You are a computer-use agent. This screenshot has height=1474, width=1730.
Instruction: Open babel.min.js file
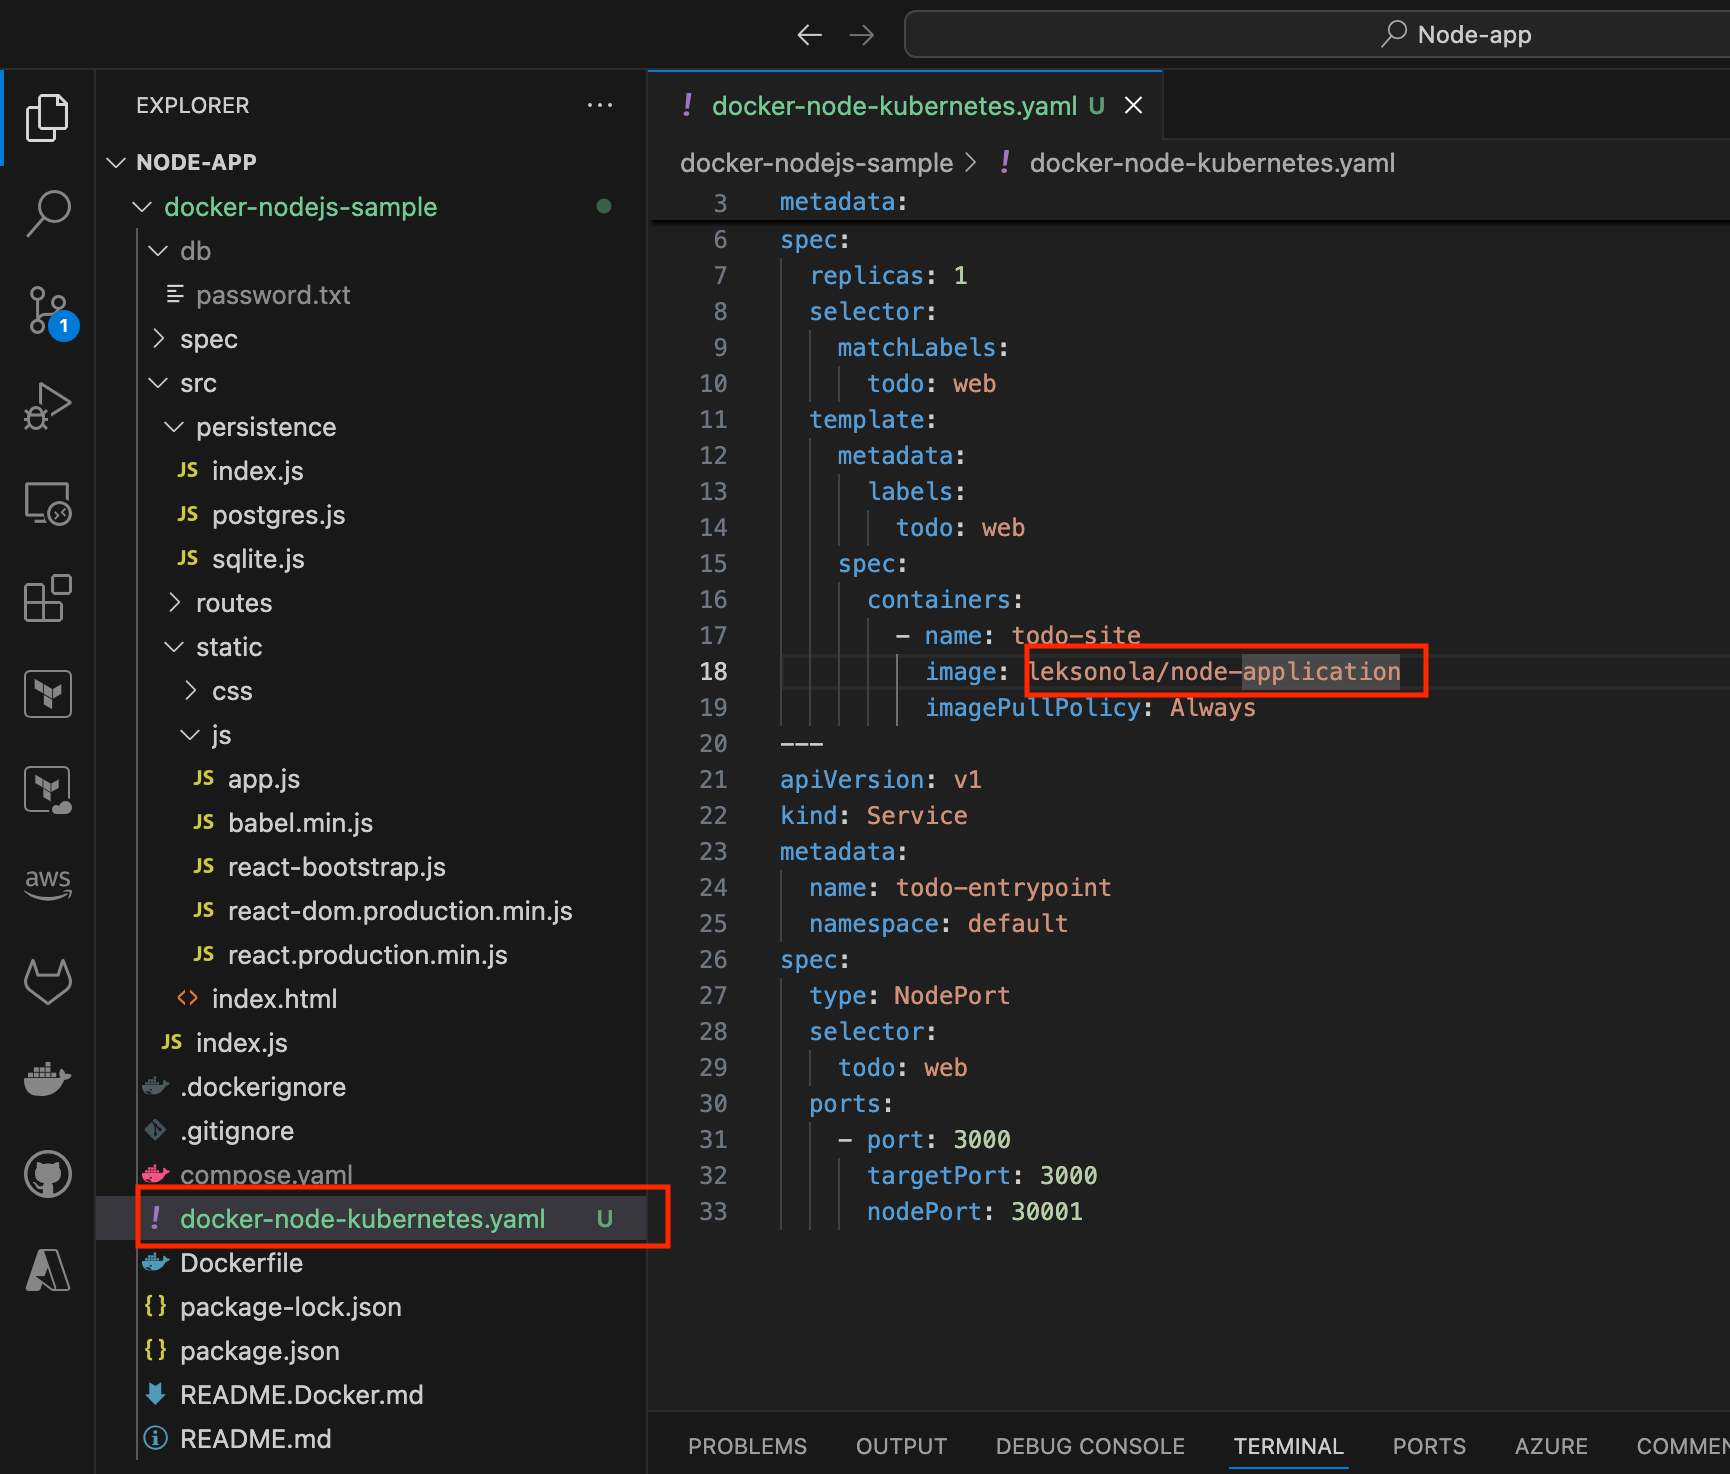[x=300, y=823]
